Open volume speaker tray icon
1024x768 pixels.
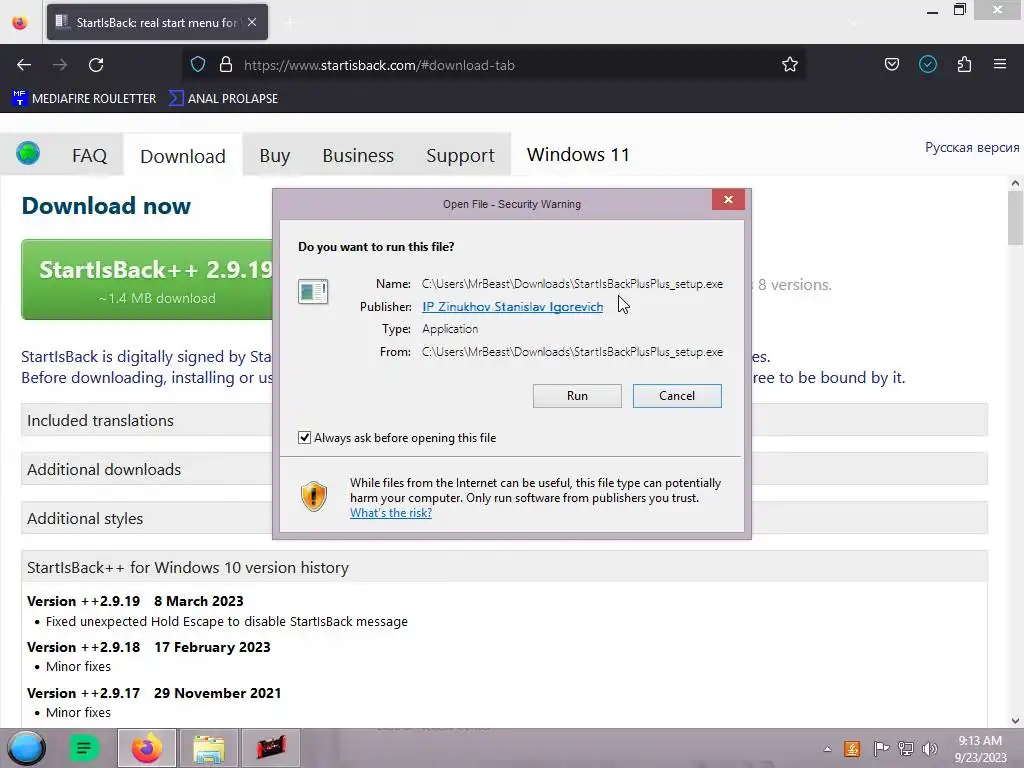tap(929, 748)
